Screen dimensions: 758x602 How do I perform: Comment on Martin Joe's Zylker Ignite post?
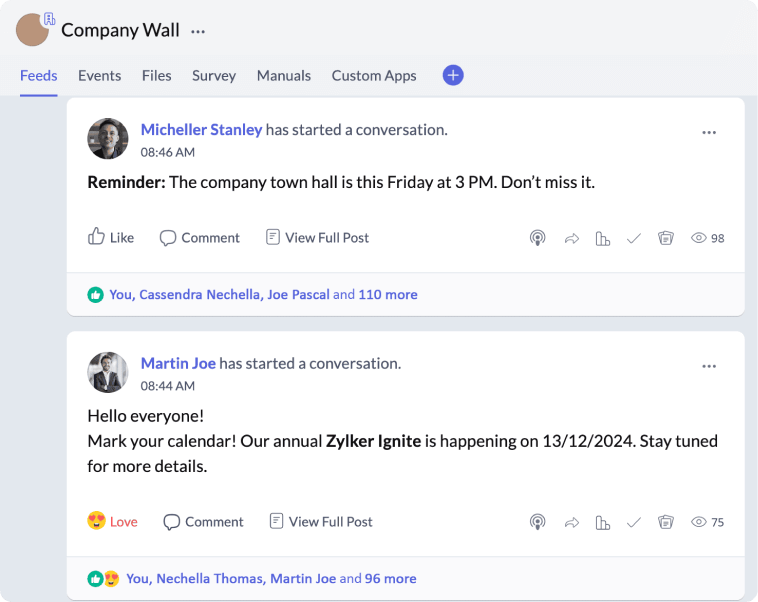coord(203,522)
